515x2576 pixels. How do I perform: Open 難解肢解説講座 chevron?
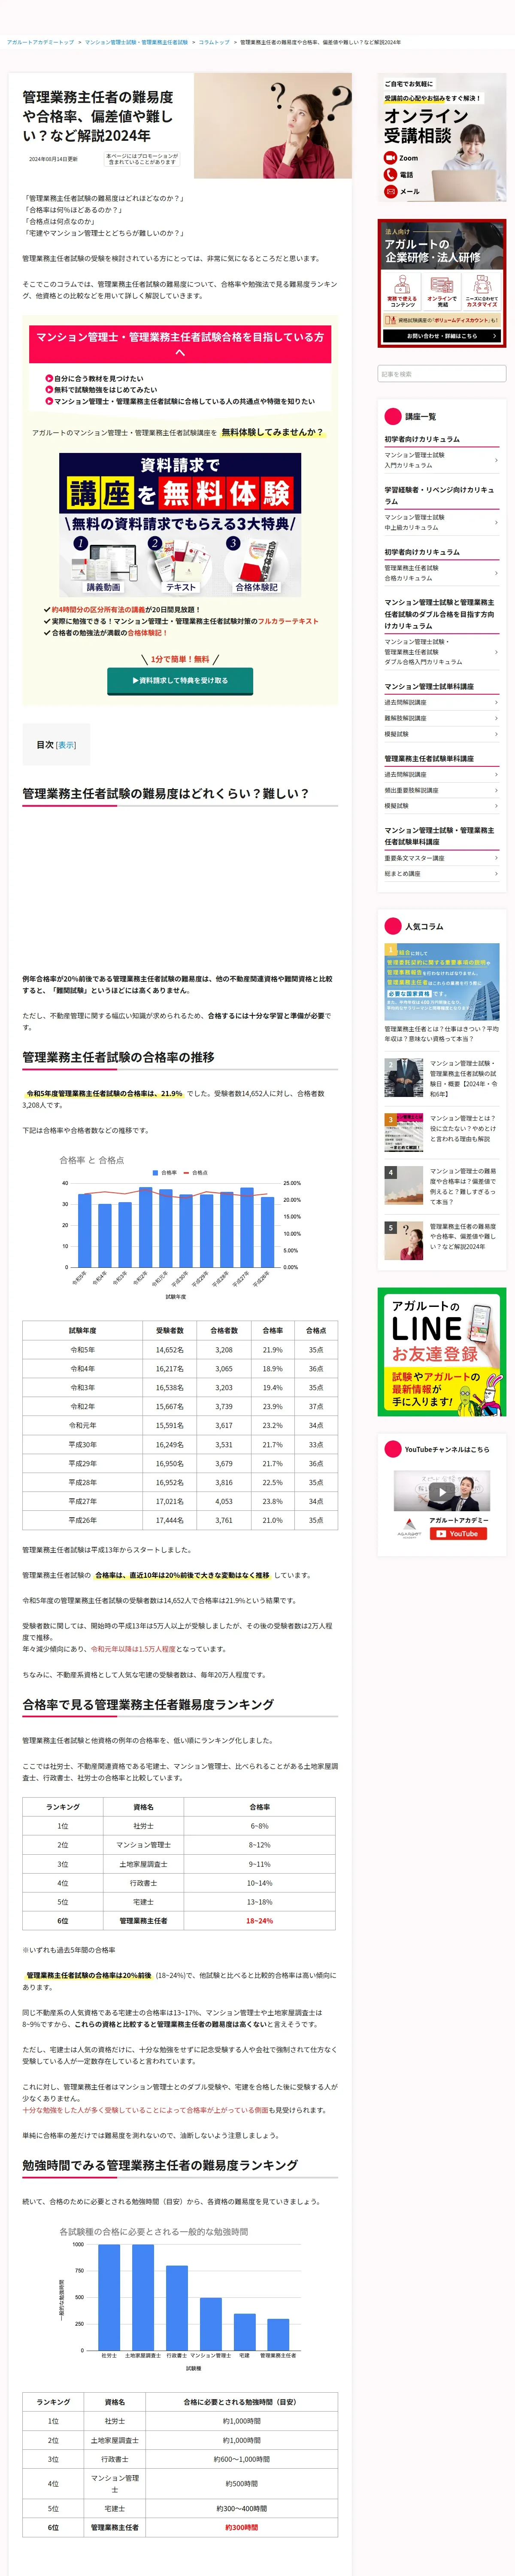pos(496,718)
